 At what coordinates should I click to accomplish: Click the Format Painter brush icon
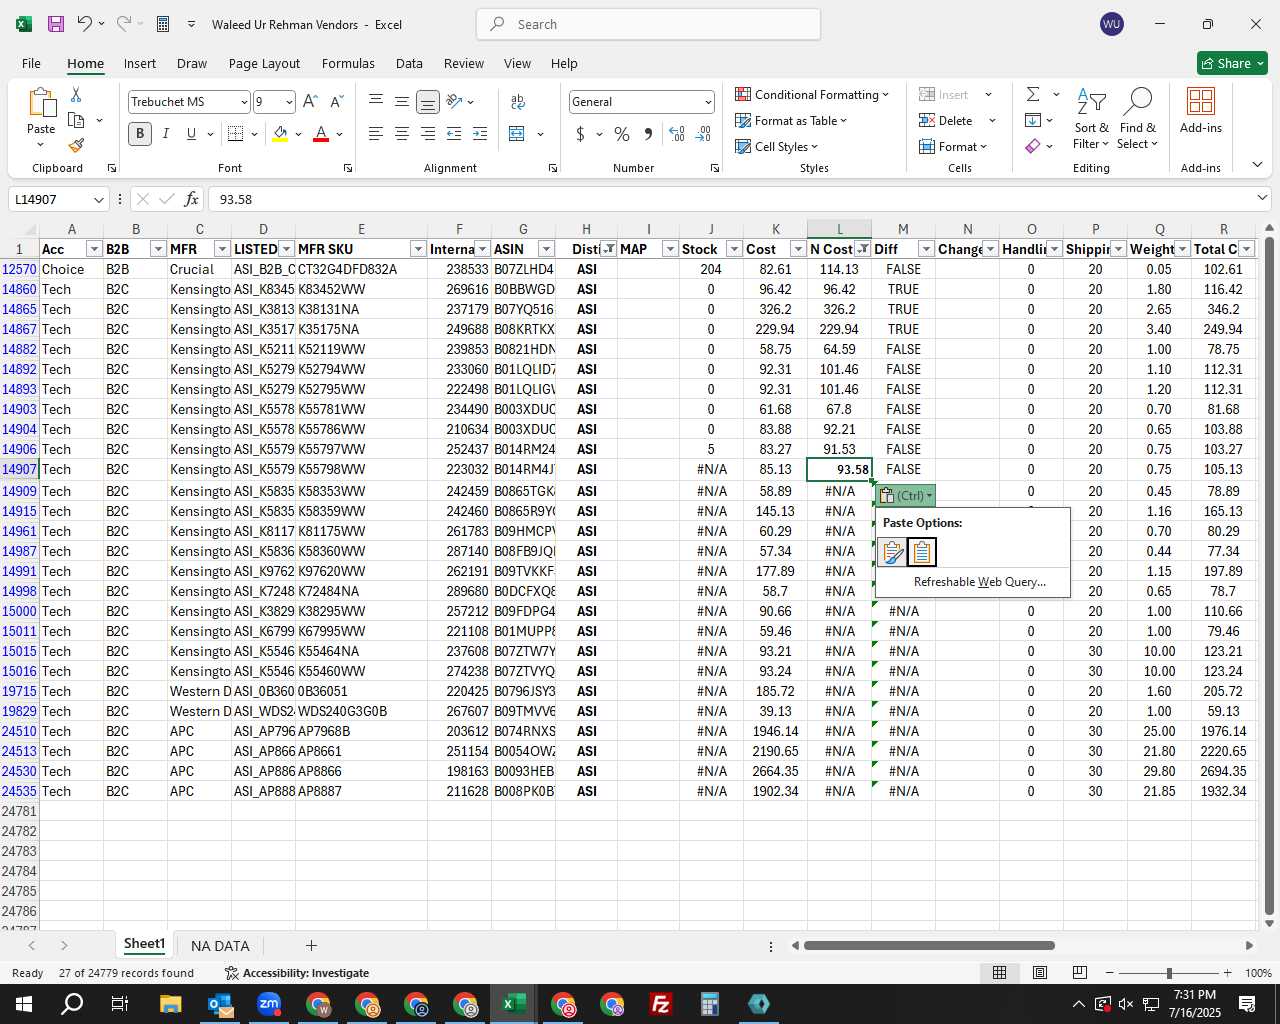click(76, 146)
